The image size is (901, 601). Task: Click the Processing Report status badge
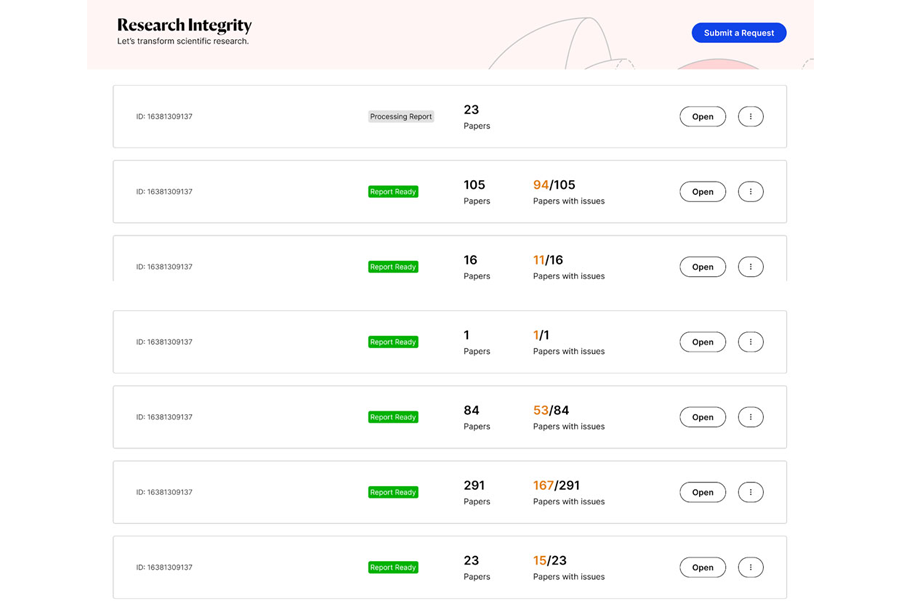[401, 117]
